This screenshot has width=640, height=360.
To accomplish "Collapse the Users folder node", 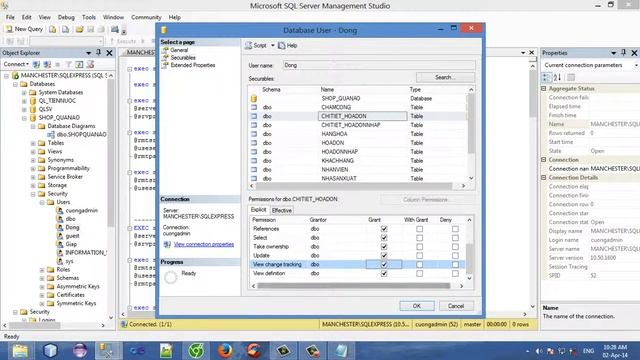I will point(42,202).
